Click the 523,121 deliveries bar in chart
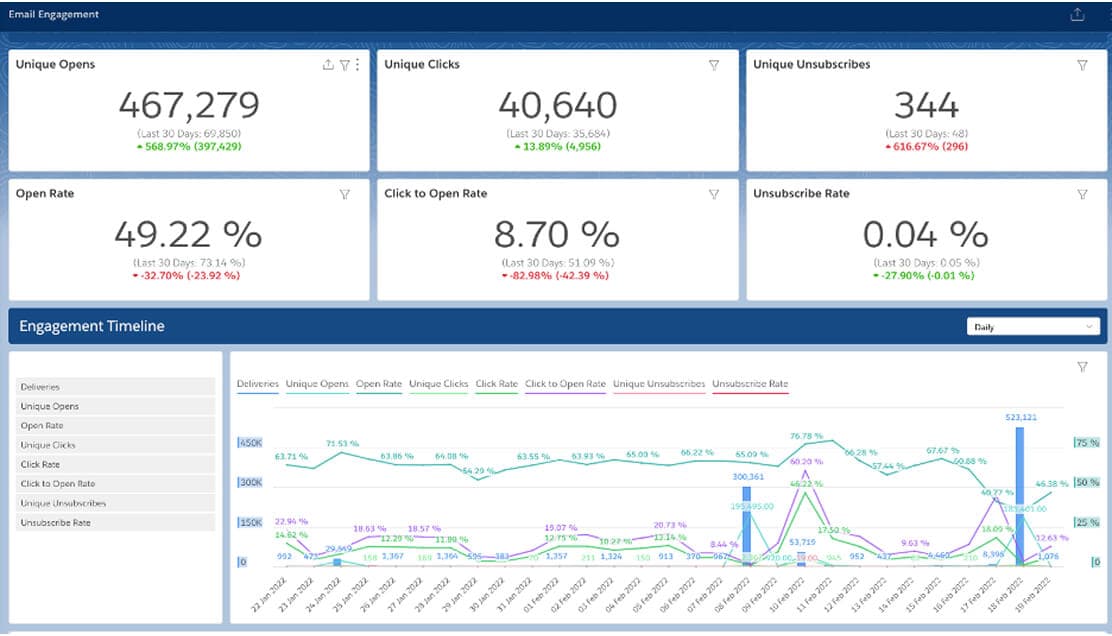The image size is (1112, 636). 1020,495
